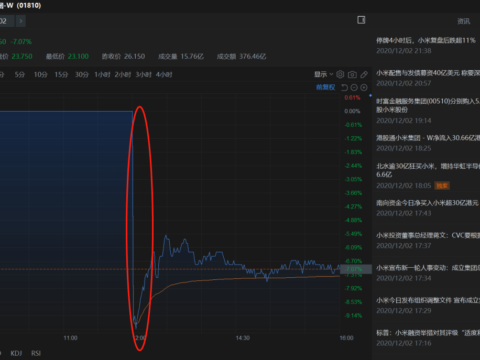This screenshot has width=480, height=360.
Task: Switch to 10分 timeframe
Action: (x=40, y=75)
